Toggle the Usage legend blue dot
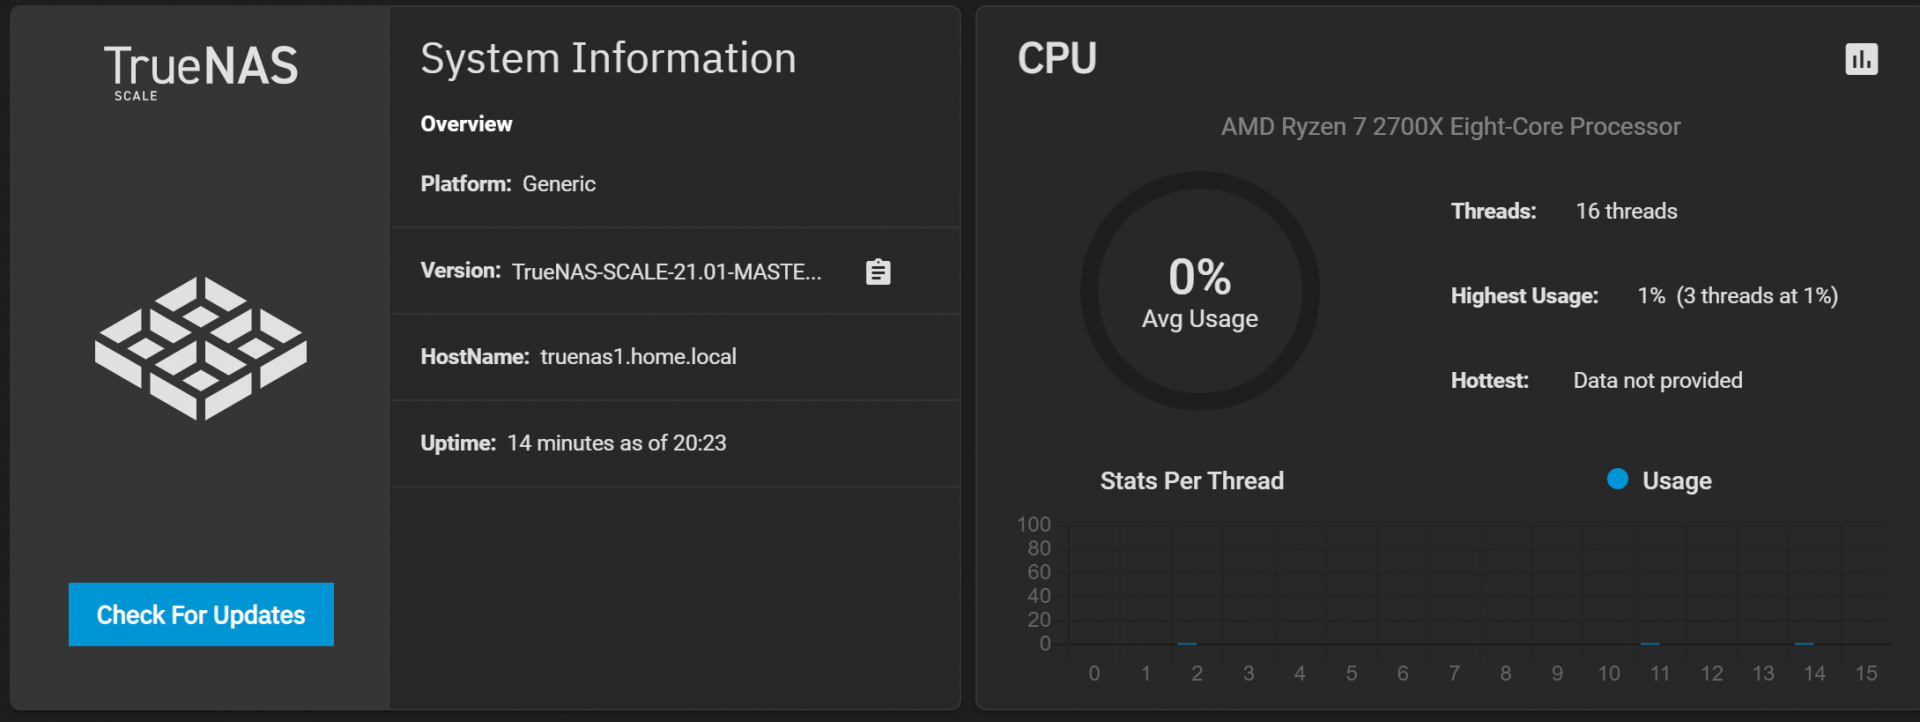This screenshot has height=722, width=1920. (x=1617, y=479)
